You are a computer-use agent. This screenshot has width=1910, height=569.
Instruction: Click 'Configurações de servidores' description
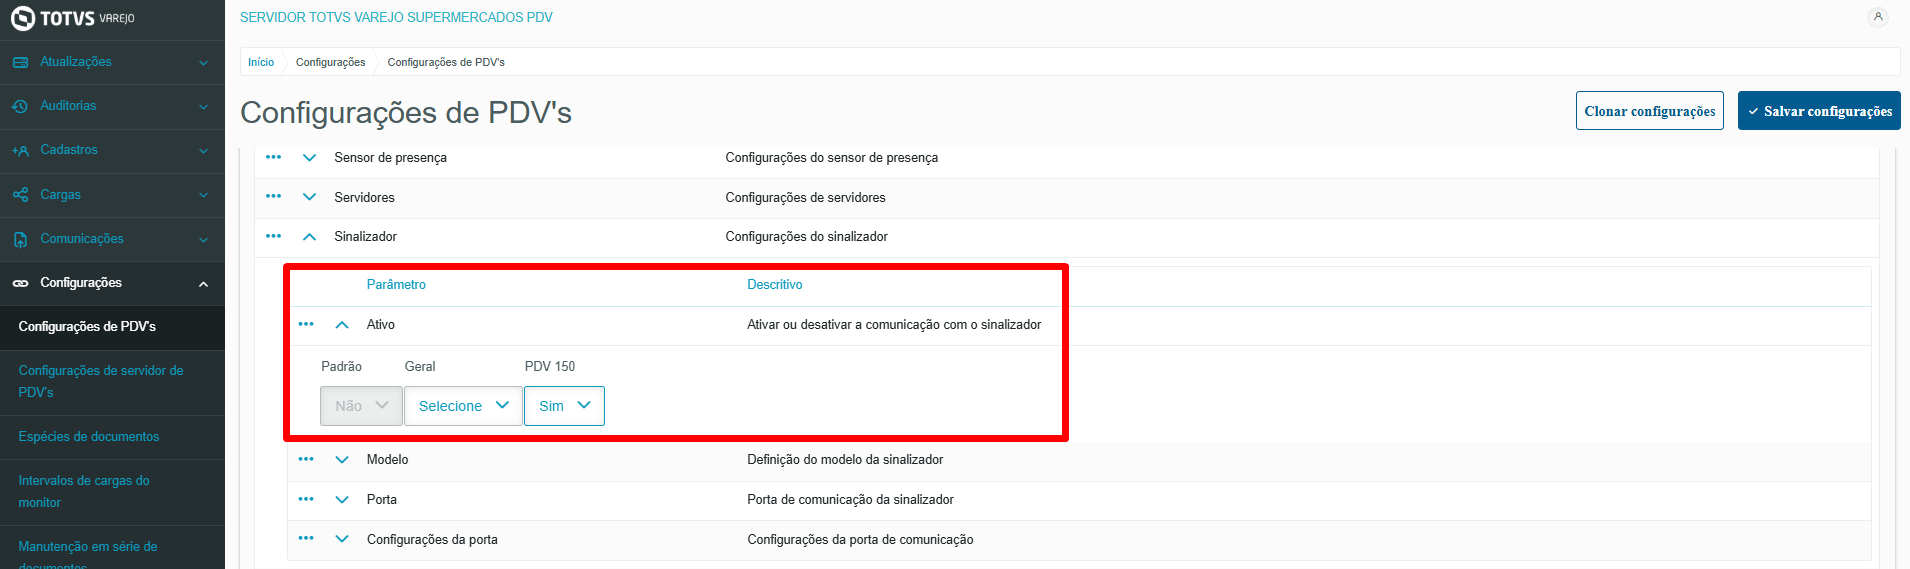pos(805,198)
